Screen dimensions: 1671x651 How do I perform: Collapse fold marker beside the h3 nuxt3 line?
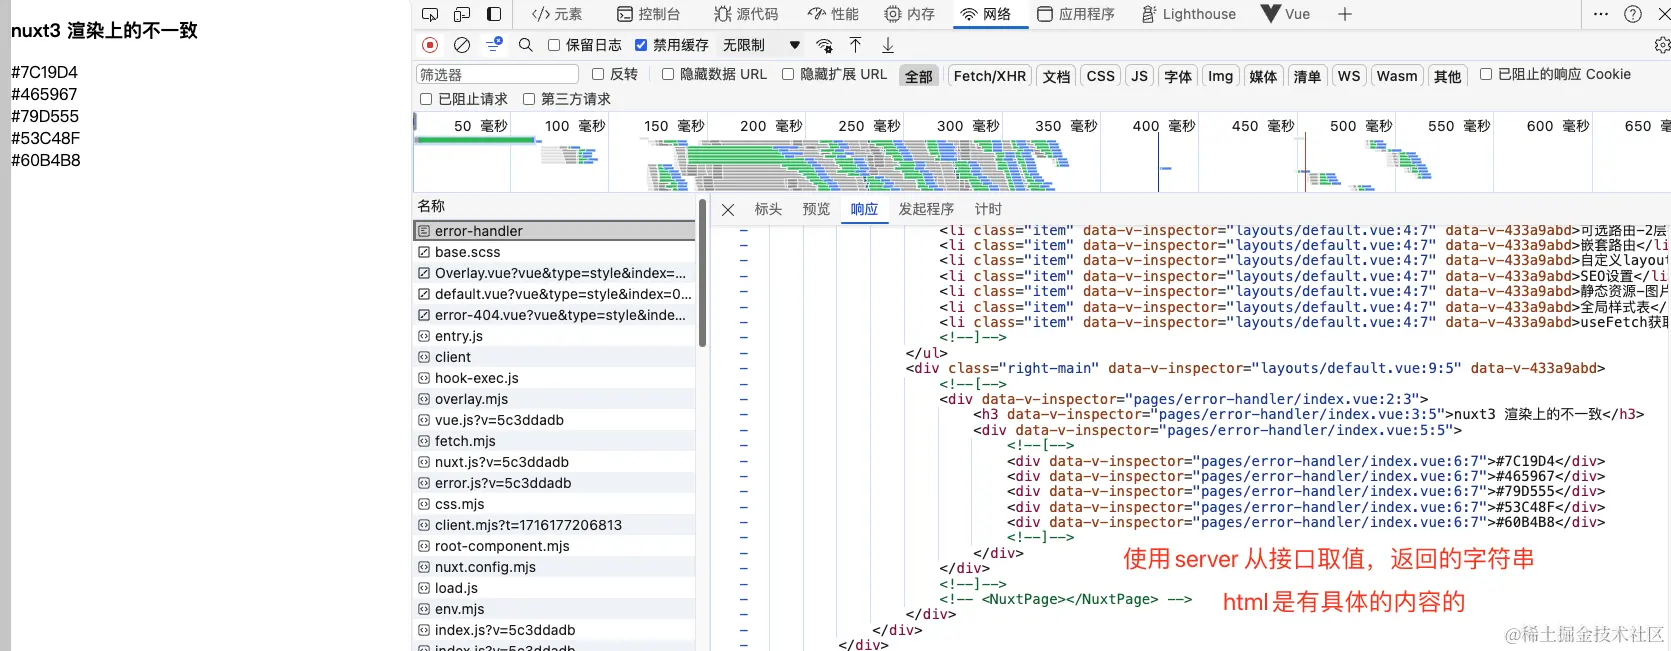coord(744,414)
